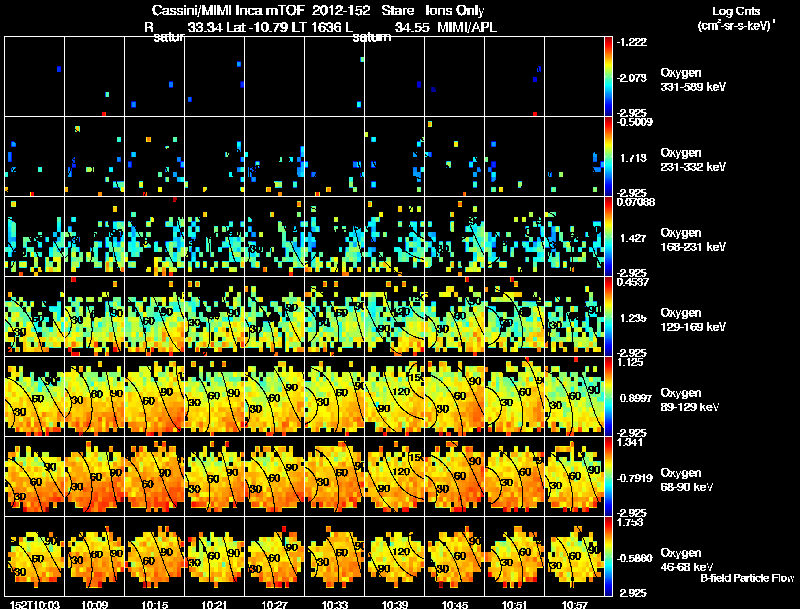The height and width of the screenshot is (609, 800).
Task: Select the Oxygen 68-90 keV label
Action: tap(687, 480)
